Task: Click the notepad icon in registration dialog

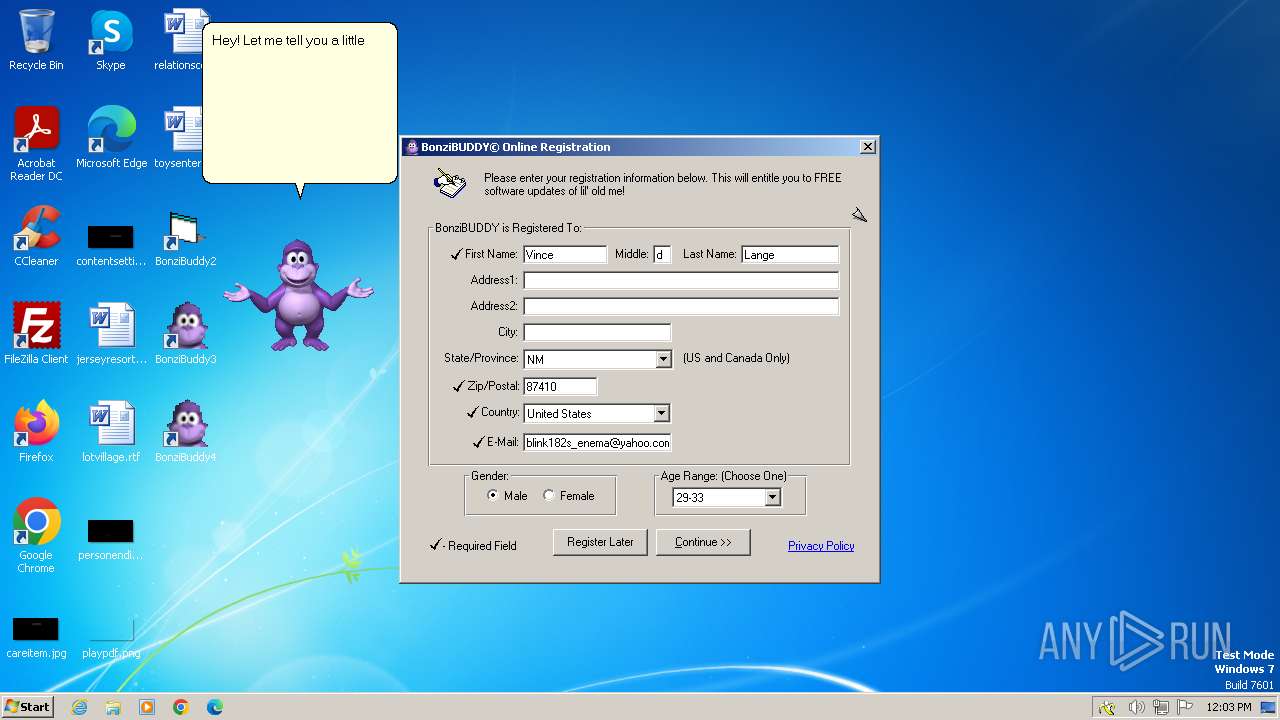Action: tap(450, 184)
